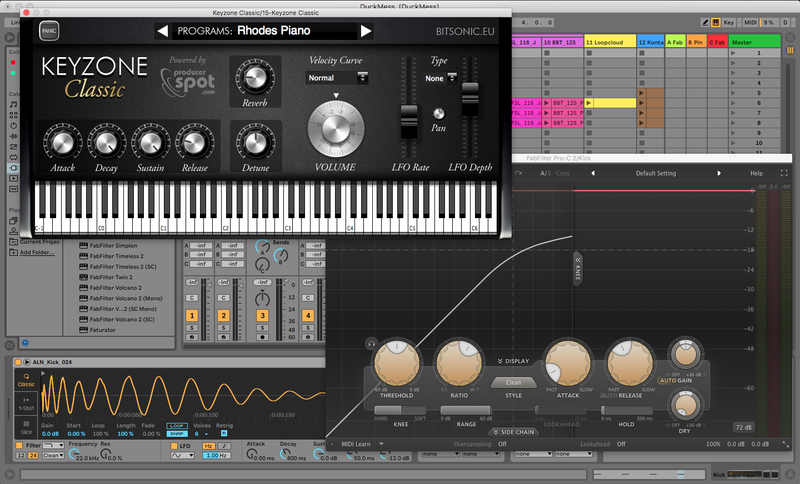Viewport: 800px width, 484px height.
Task: Toggle the LFO on switch in Simpler
Action: click(173, 446)
